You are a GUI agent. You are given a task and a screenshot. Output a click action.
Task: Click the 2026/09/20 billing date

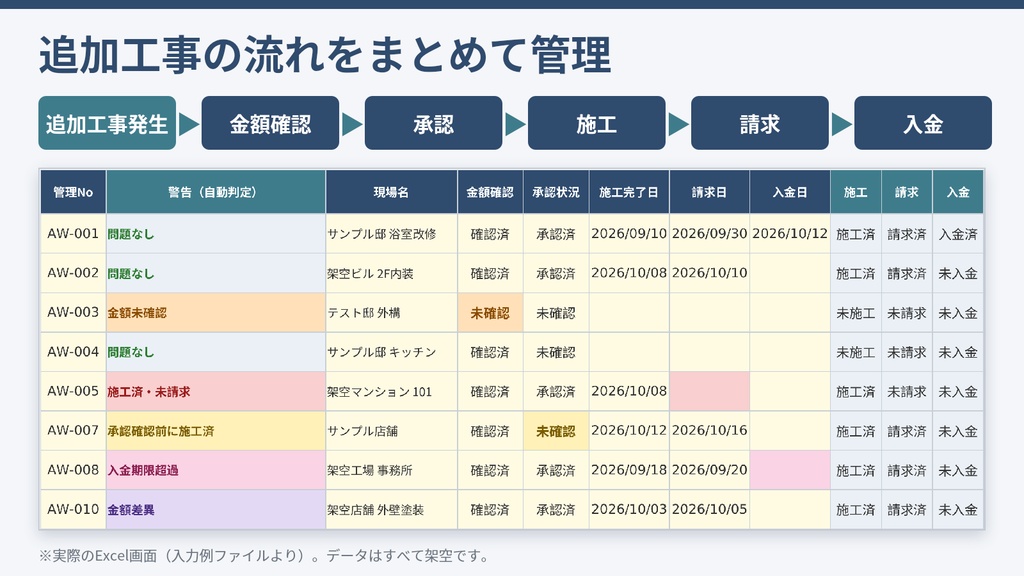point(709,470)
